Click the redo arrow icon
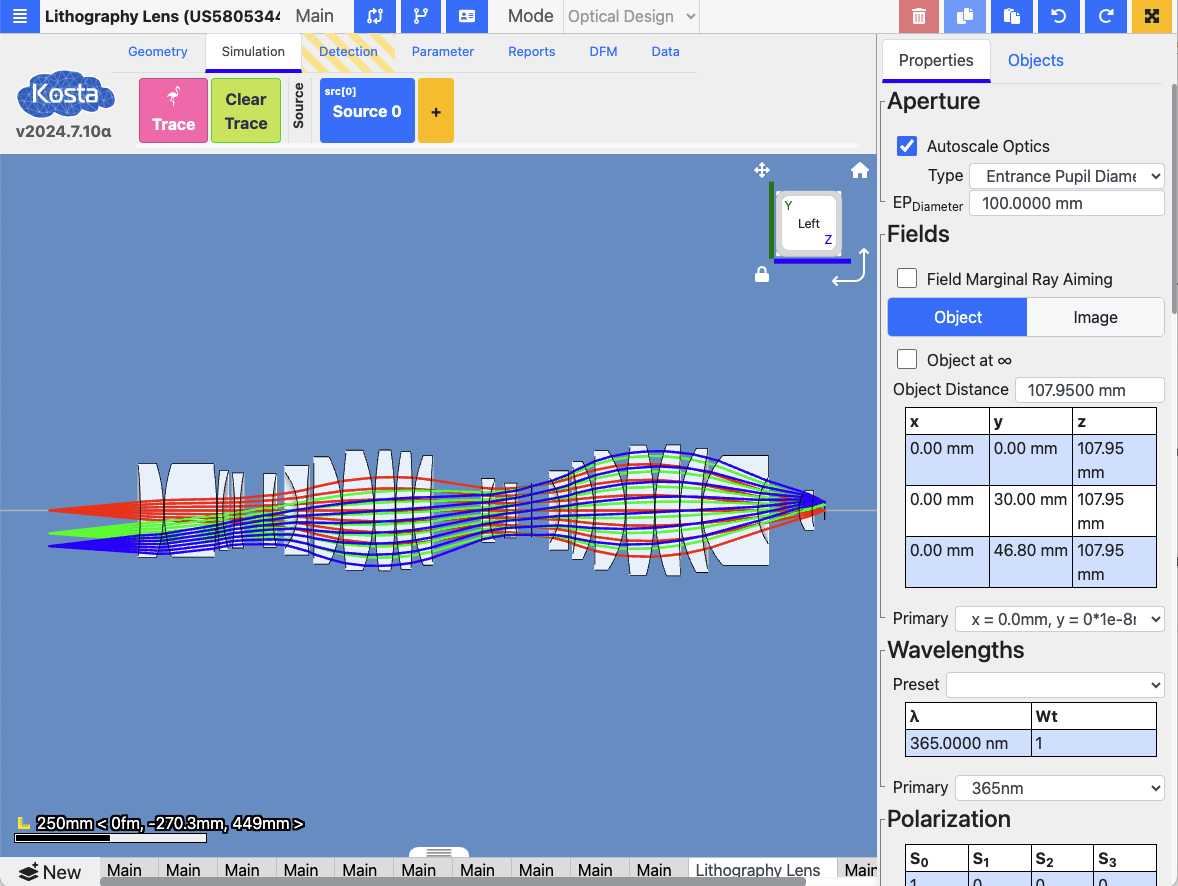This screenshot has width=1178, height=886. pyautogui.click(x=1105, y=16)
